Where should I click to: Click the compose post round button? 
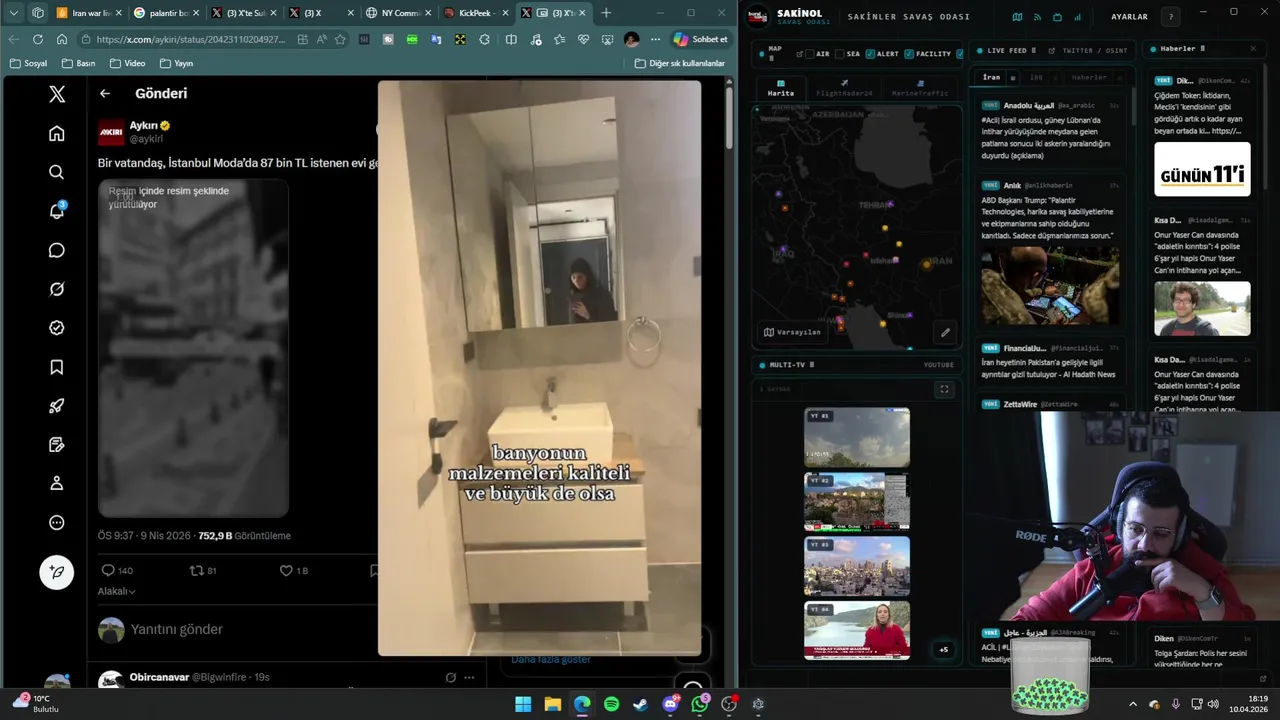(x=57, y=572)
